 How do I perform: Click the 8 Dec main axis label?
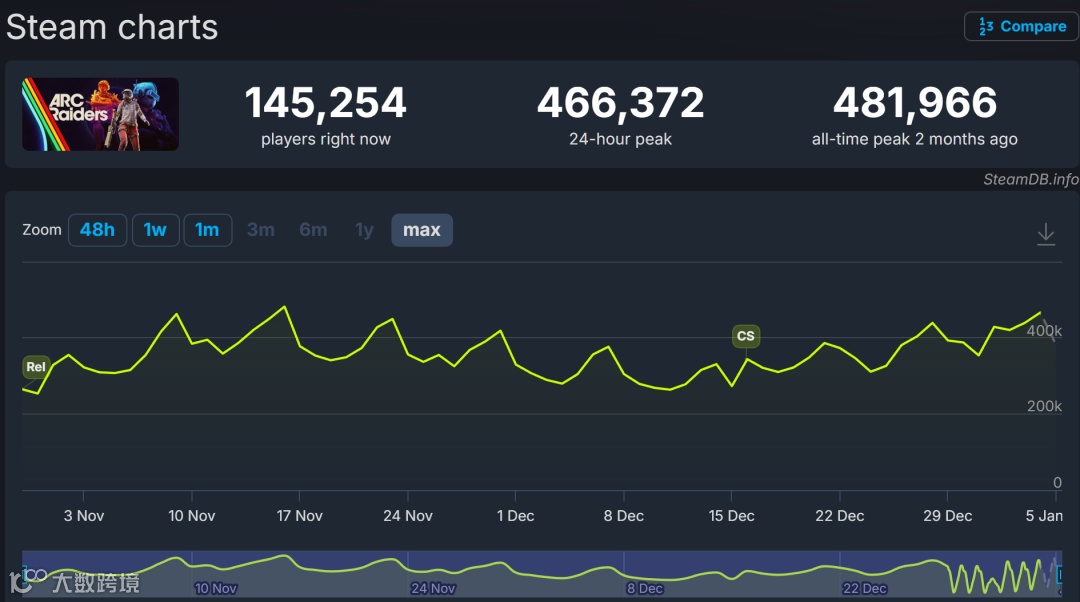624,516
